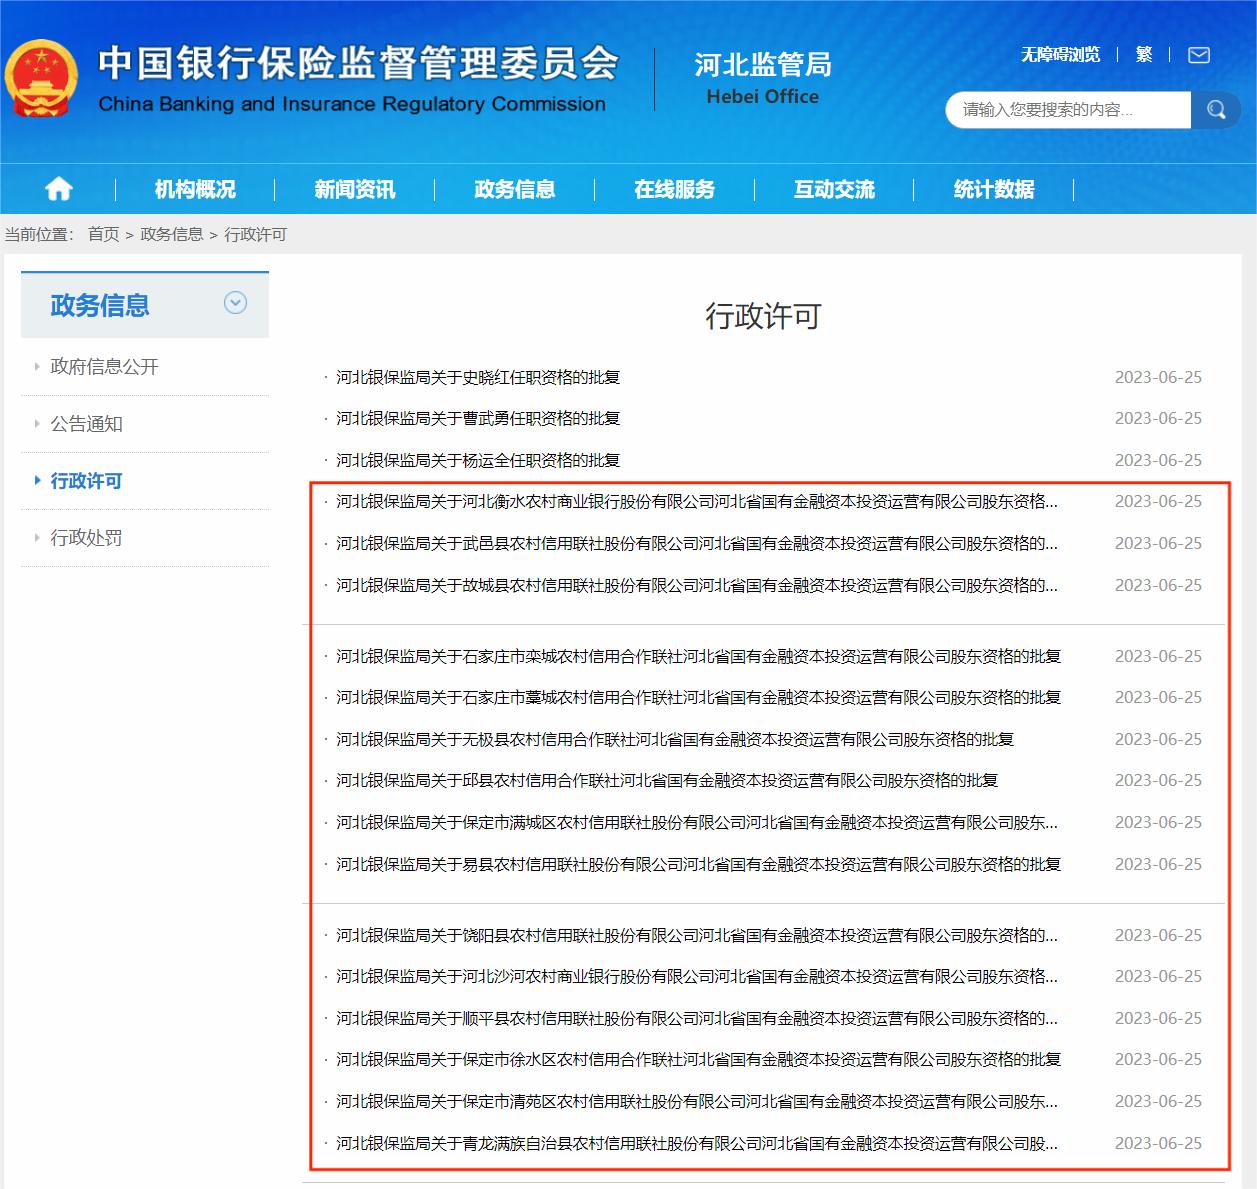The height and width of the screenshot is (1189, 1257).
Task: Open the envelope mail icon at top right
Action: pyautogui.click(x=1198, y=56)
